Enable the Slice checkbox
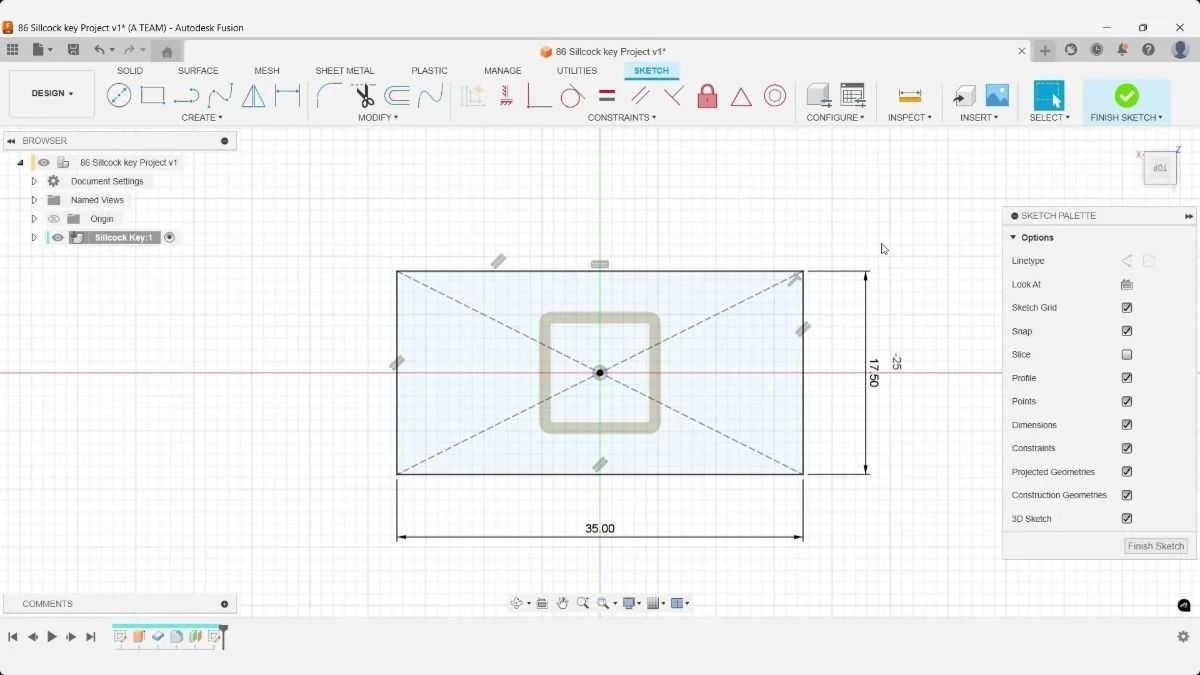The image size is (1200, 675). coord(1127,355)
